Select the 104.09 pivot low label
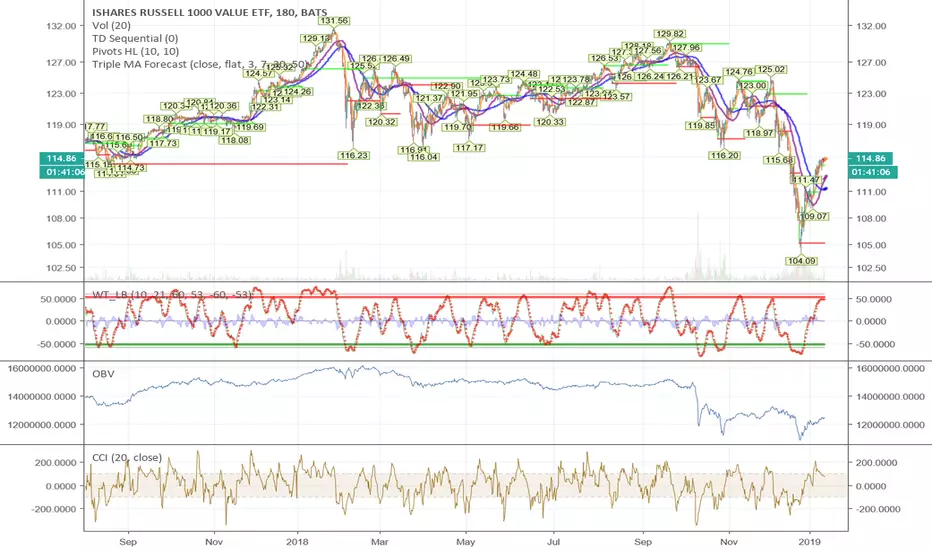The width and height of the screenshot is (932, 550). click(801, 261)
